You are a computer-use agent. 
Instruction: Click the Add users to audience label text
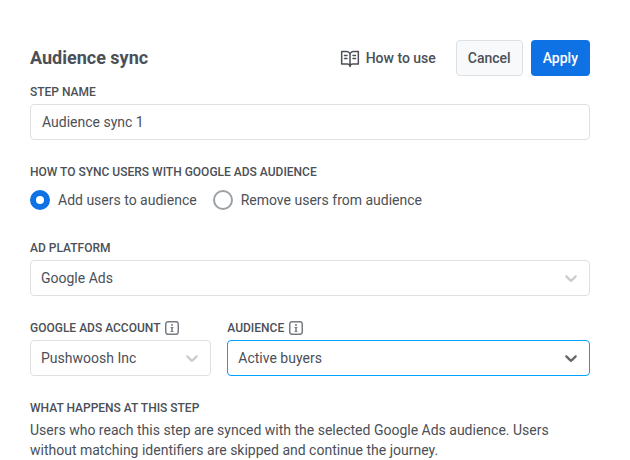[127, 200]
